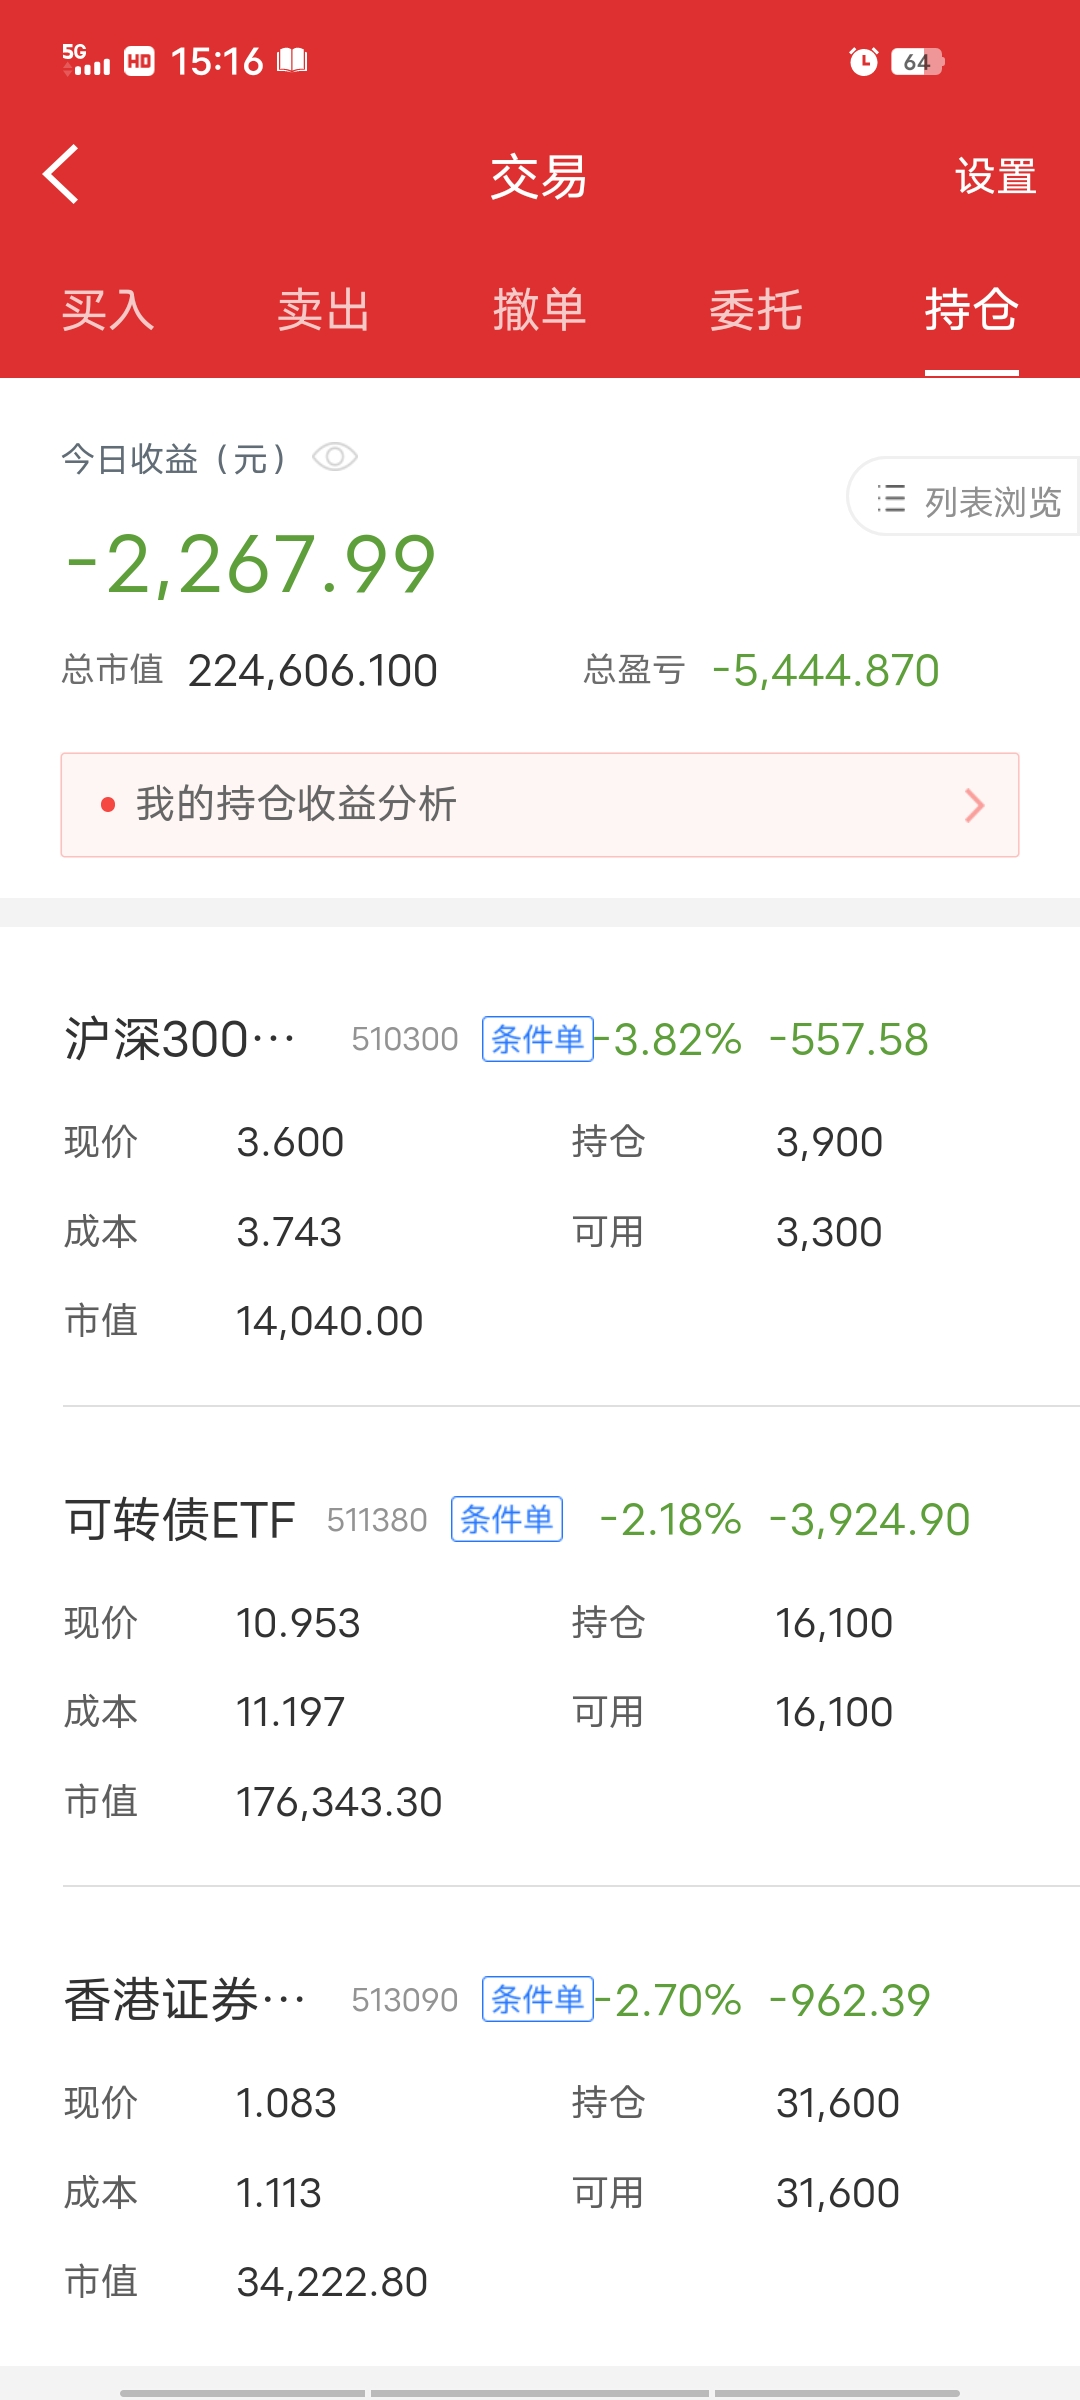Click the list view icon

(891, 499)
